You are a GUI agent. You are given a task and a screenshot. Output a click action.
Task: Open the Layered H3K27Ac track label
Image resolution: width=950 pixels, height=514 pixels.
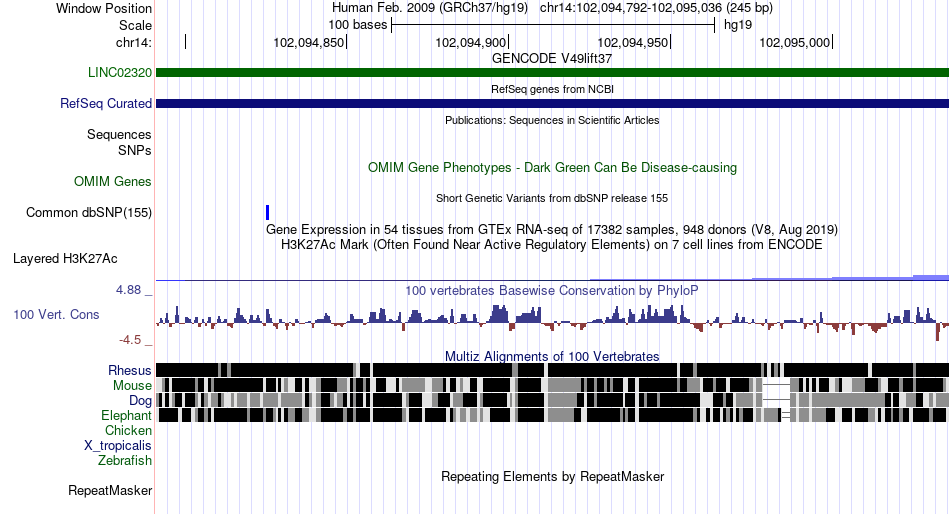tap(65, 259)
